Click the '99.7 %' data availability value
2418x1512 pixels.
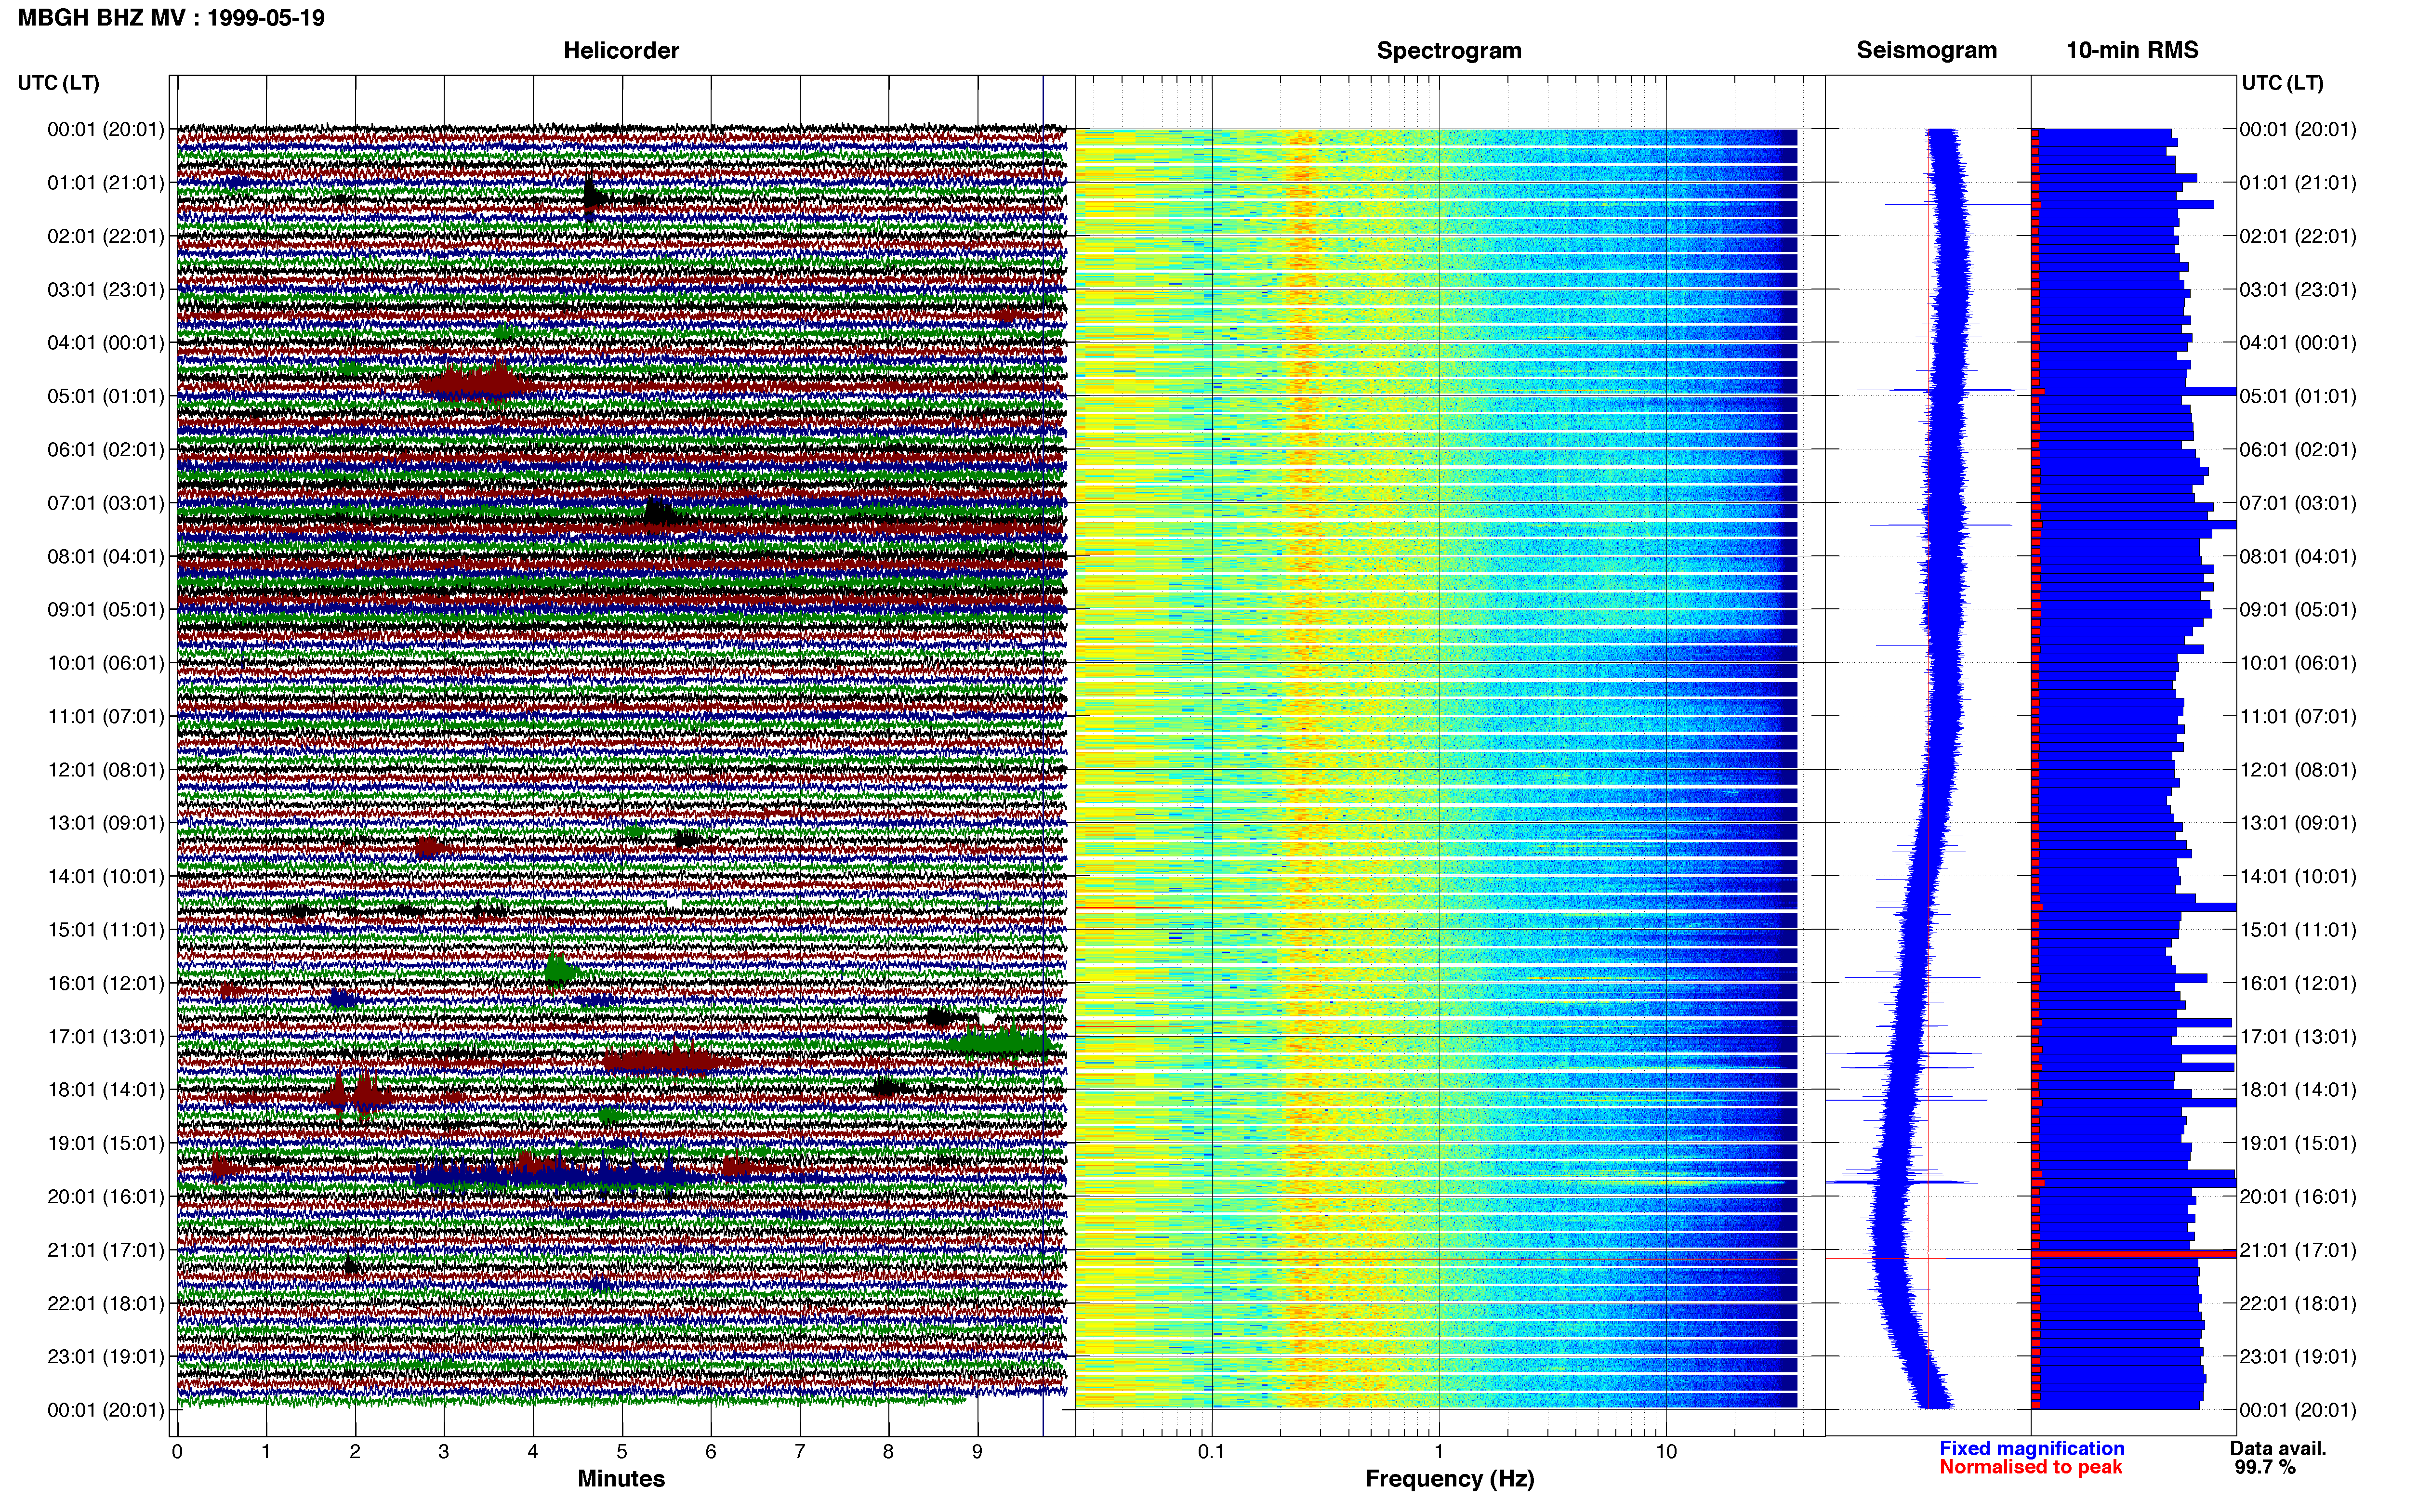point(2265,1467)
